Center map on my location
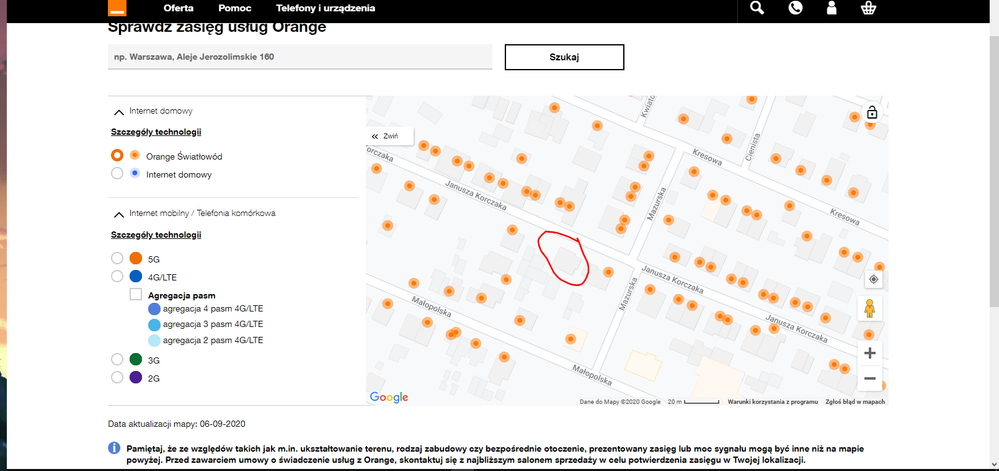This screenshot has width=999, height=471. pyautogui.click(x=873, y=279)
